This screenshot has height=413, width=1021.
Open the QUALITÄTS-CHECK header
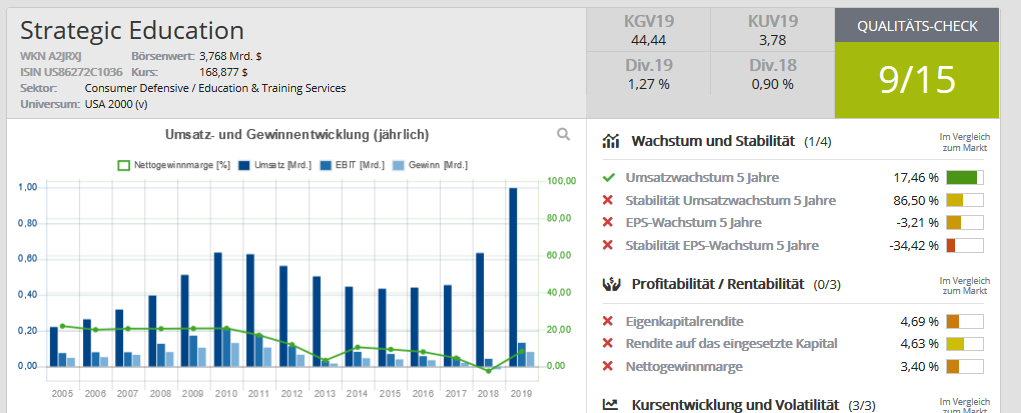[x=917, y=26]
